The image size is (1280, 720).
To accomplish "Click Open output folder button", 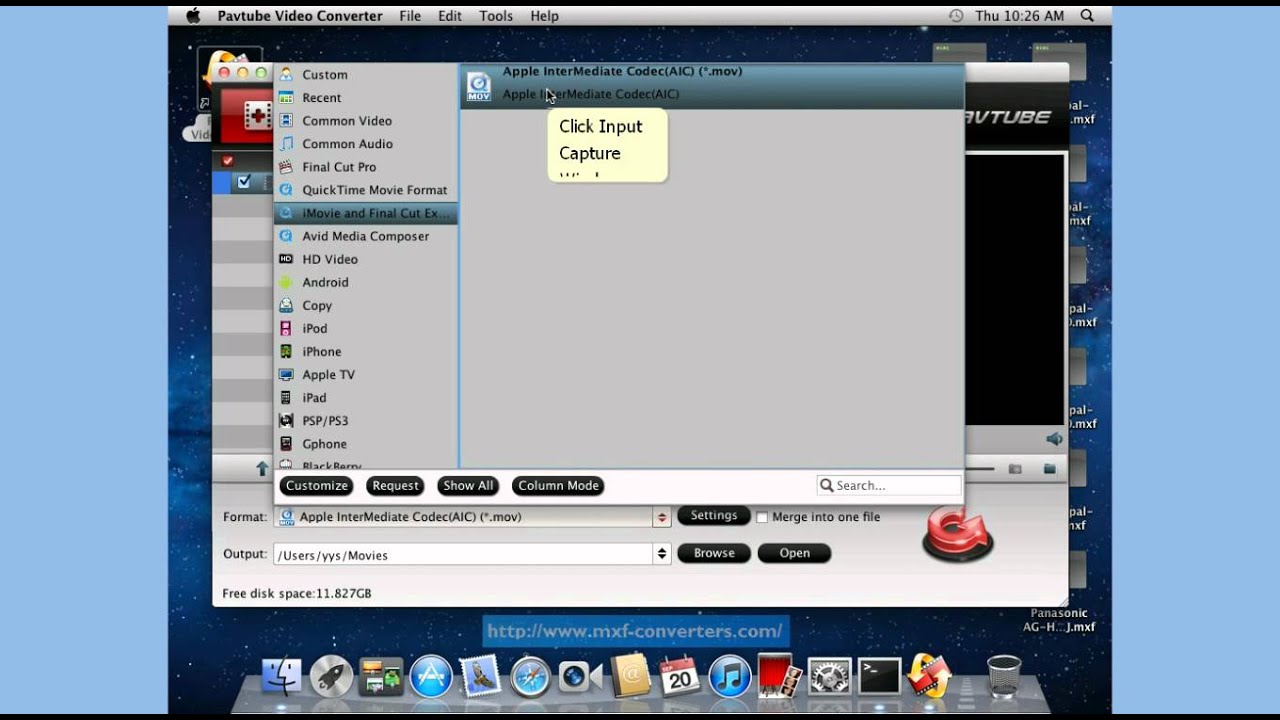I will (795, 553).
